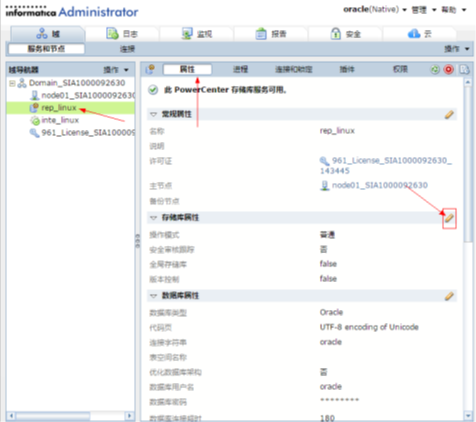
Task: Open the 日志 (Logs) main tab
Action: click(x=122, y=34)
